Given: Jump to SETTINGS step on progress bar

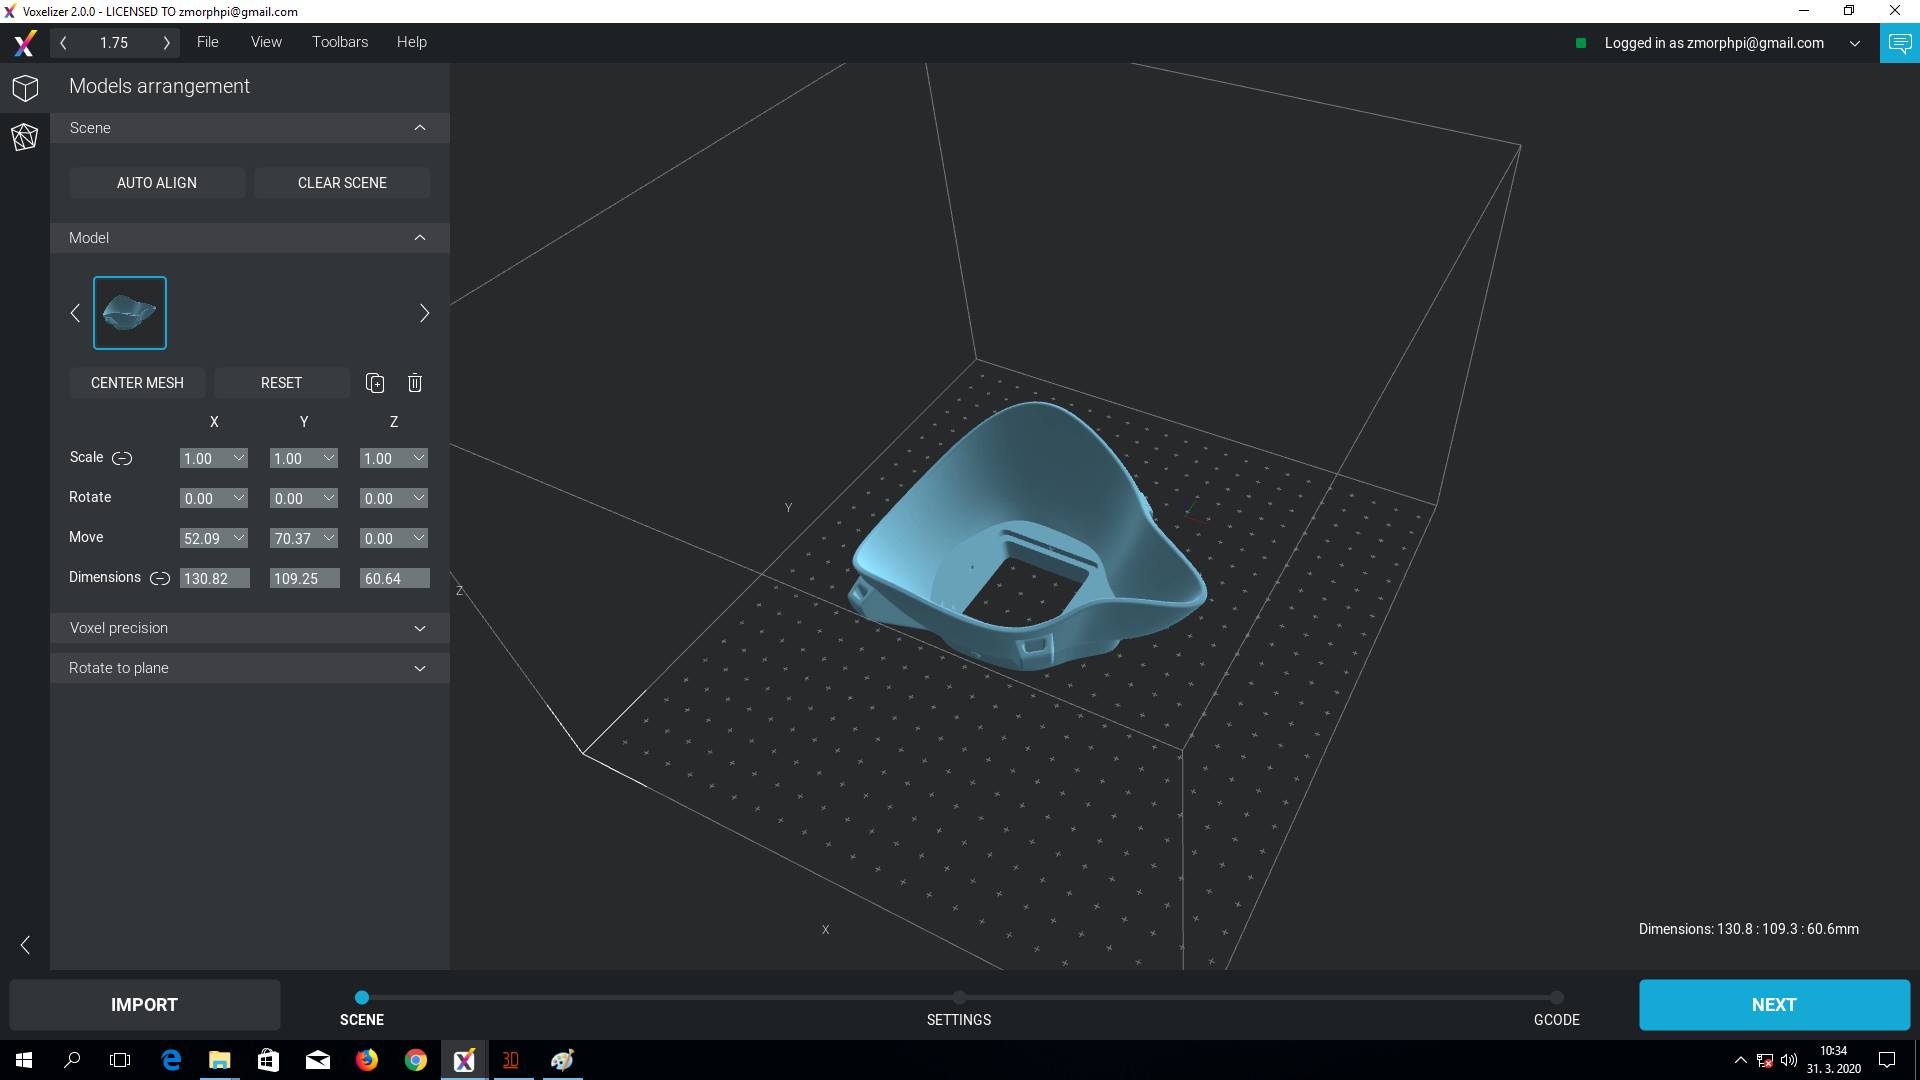Looking at the screenshot, I should [x=958, y=998].
